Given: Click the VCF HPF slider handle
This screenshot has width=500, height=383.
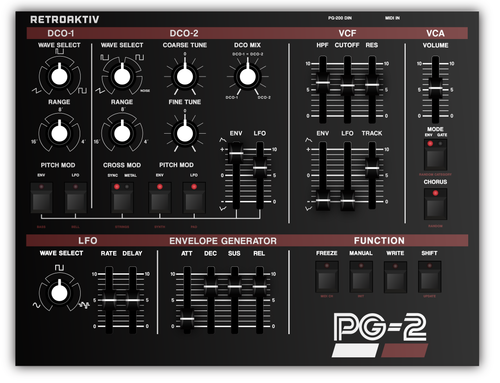Looking at the screenshot, I should click(323, 83).
